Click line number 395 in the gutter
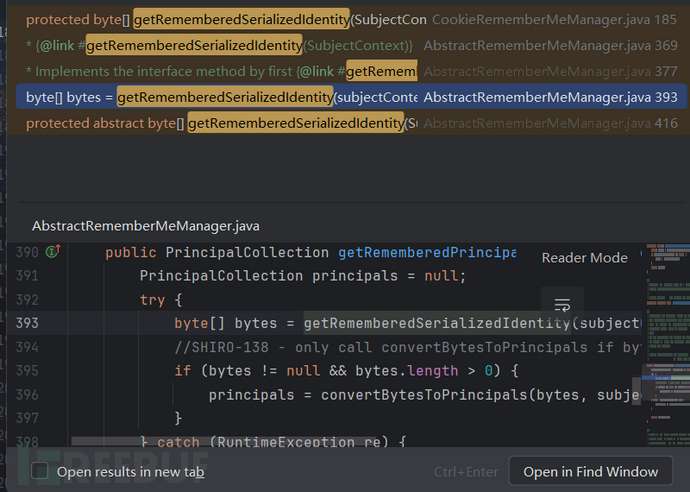 (x=27, y=370)
